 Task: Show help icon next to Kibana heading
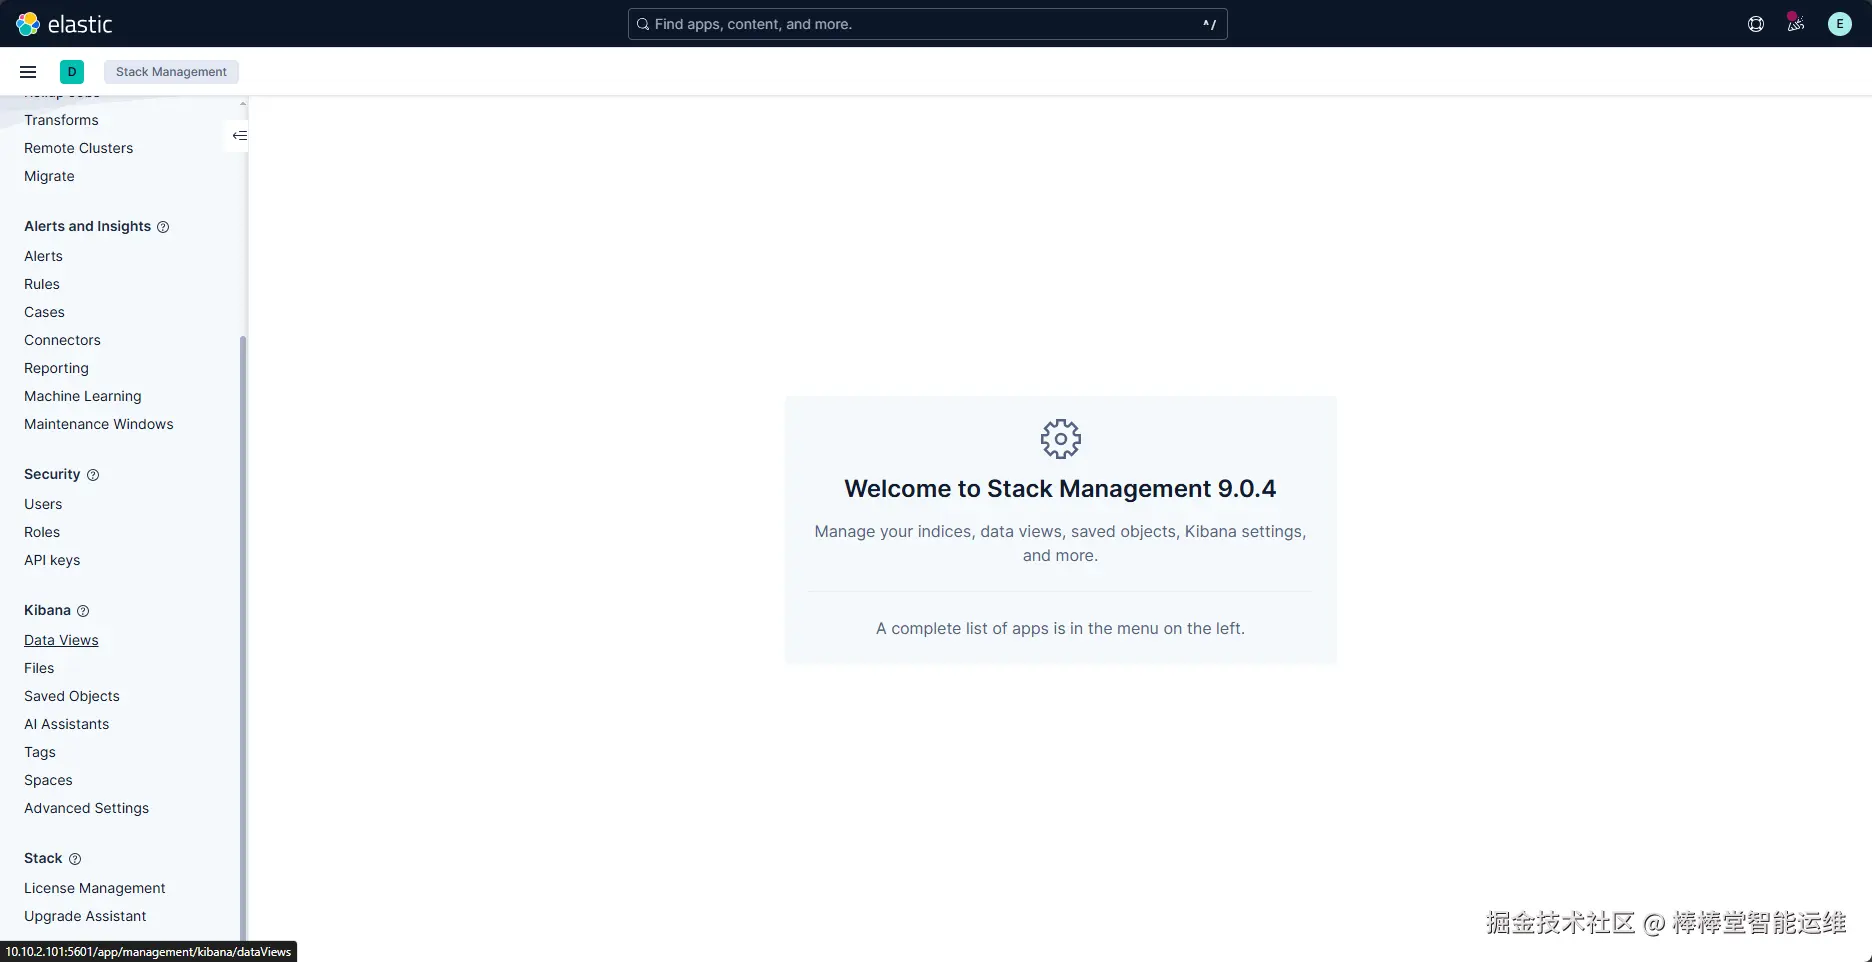point(83,611)
